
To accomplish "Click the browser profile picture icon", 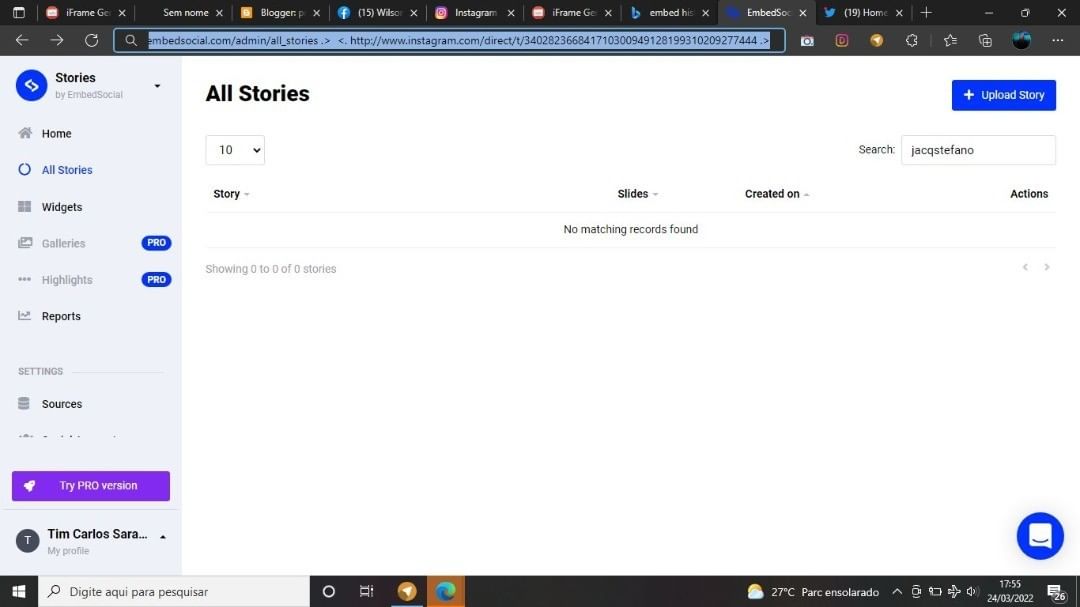I will [x=1021, y=41].
